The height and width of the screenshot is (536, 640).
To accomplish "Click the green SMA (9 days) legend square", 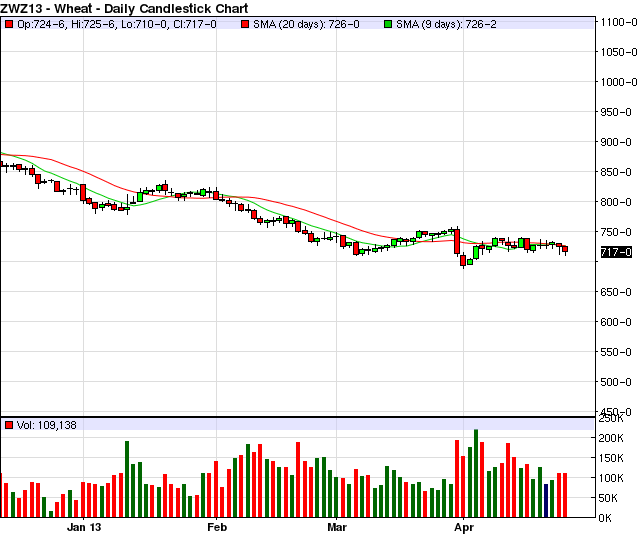I will coord(388,24).
